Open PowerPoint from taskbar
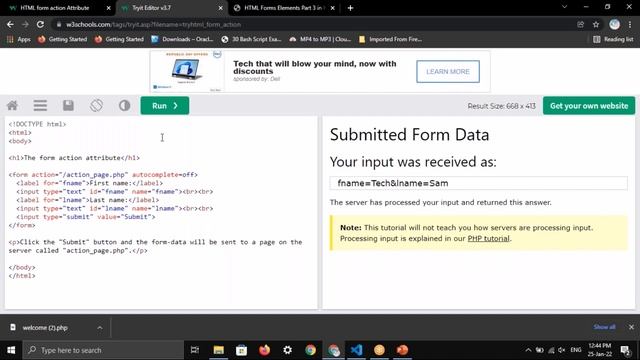640x360 pixels. click(402, 350)
